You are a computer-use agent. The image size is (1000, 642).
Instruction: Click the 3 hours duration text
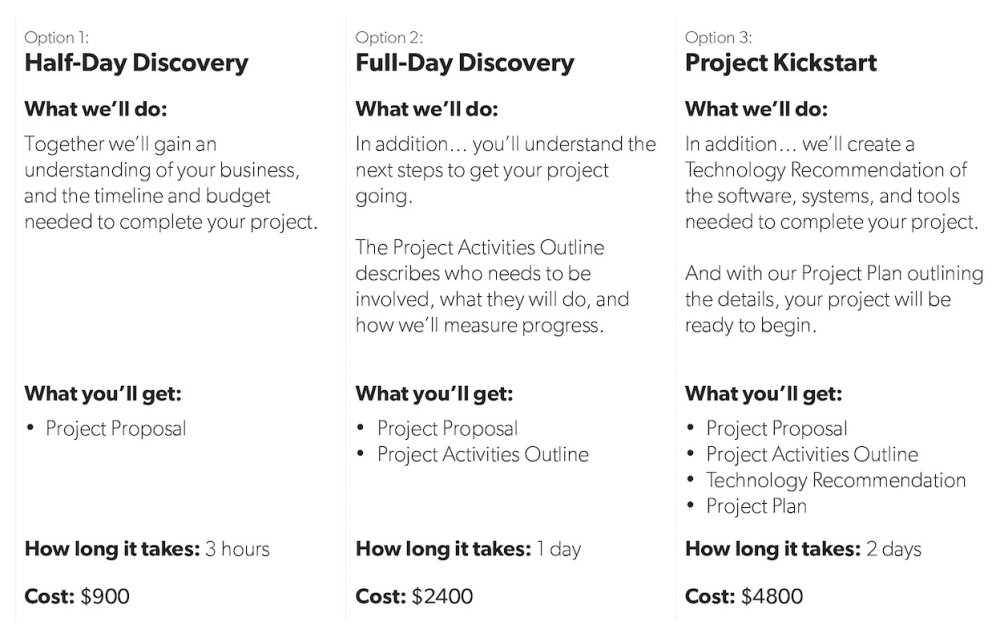(237, 549)
